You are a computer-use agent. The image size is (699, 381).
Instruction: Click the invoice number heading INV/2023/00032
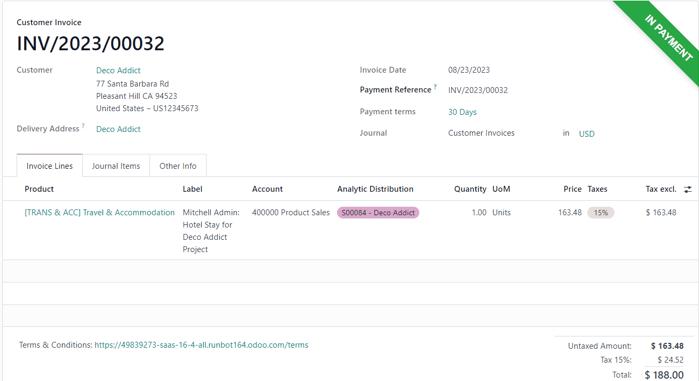pyautogui.click(x=90, y=44)
